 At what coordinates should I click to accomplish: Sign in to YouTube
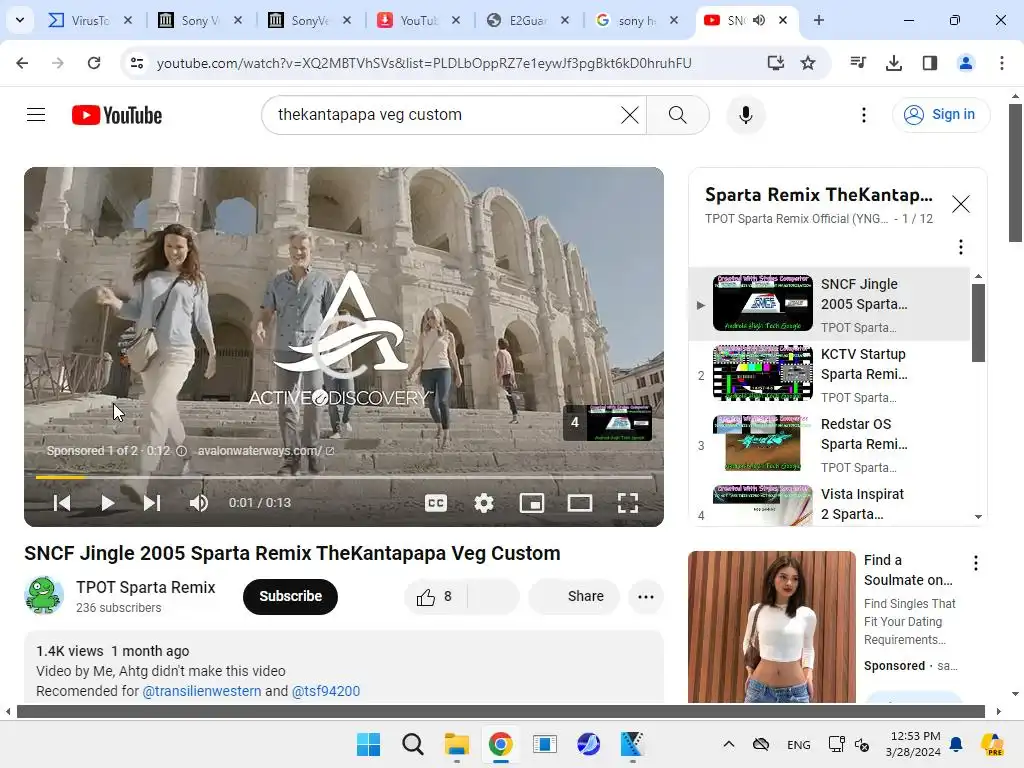(941, 115)
